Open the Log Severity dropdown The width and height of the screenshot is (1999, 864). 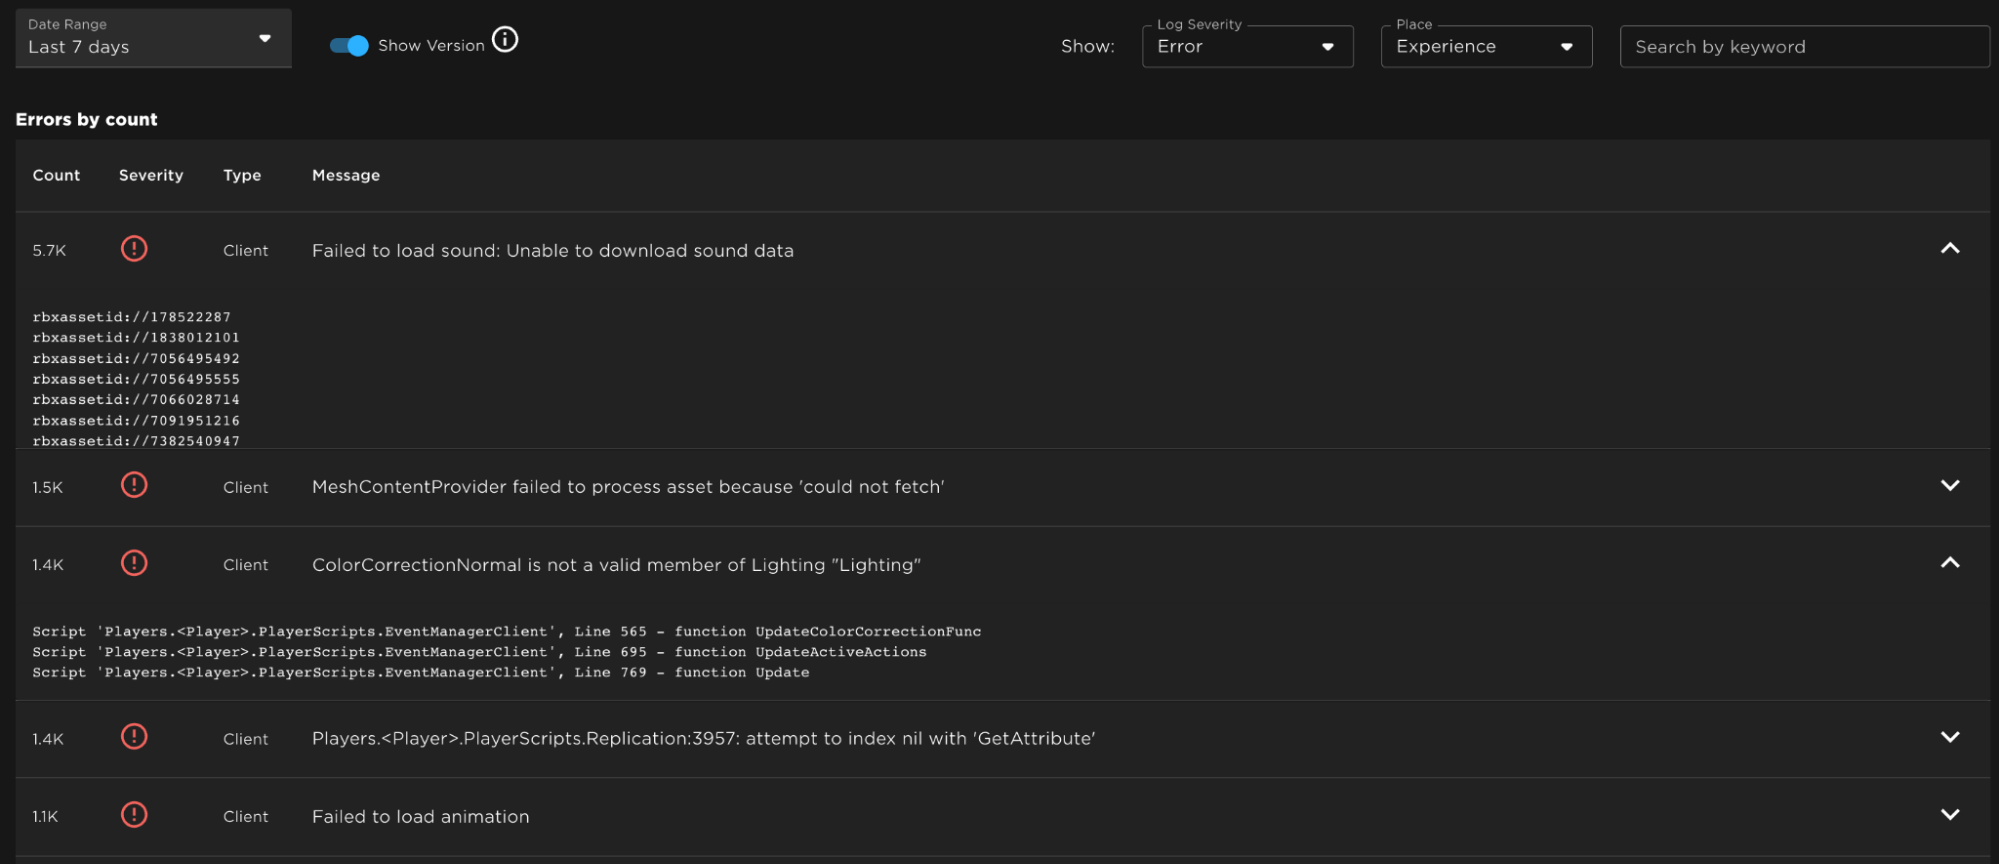tap(1247, 47)
